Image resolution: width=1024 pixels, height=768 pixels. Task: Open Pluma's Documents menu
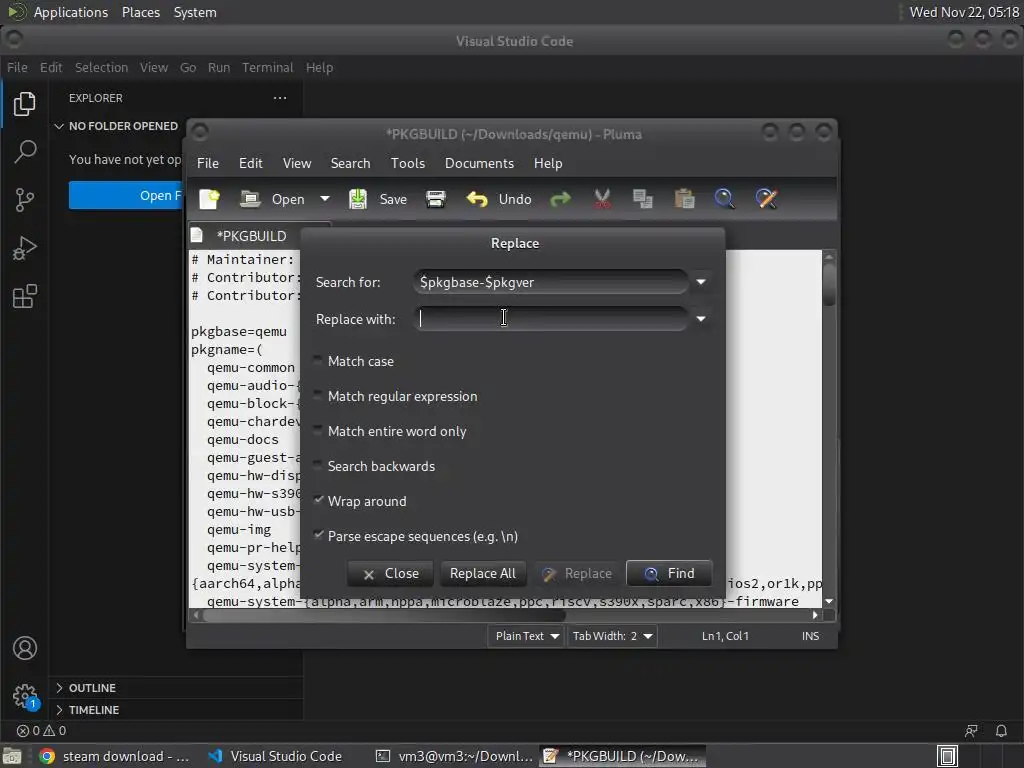tap(479, 163)
